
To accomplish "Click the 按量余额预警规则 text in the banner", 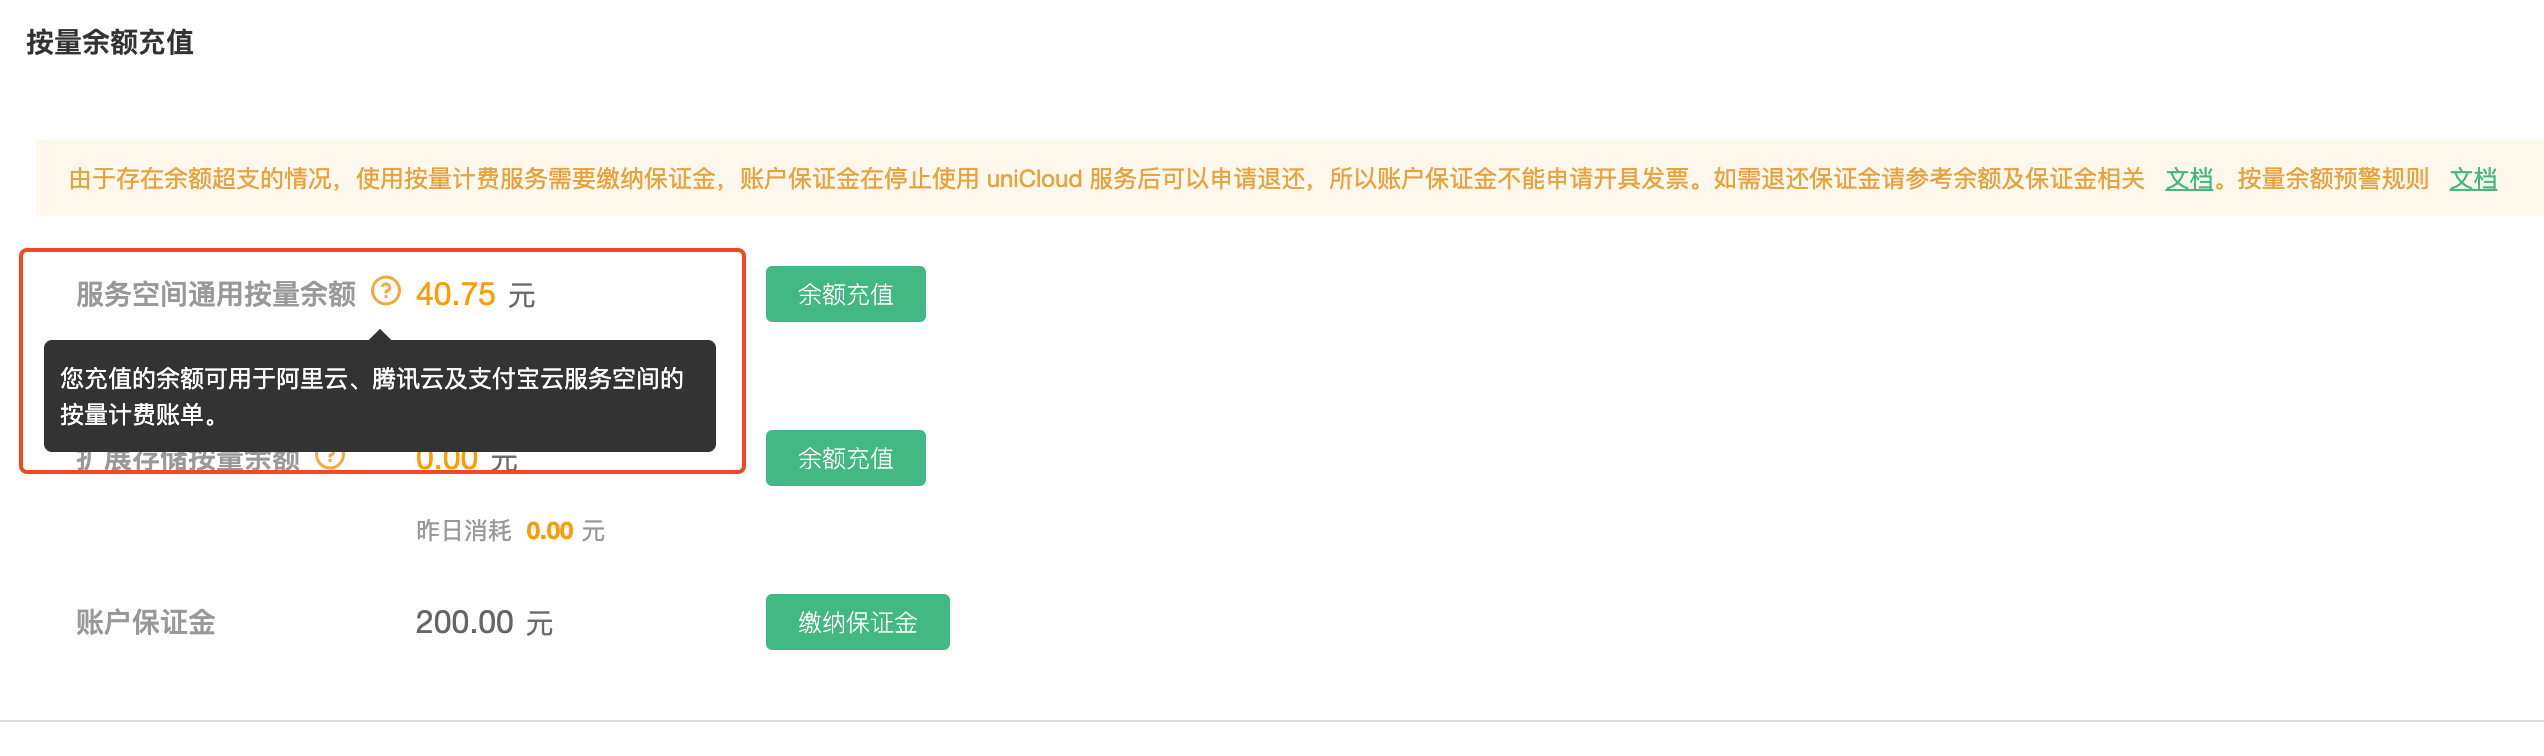I will (2333, 179).
